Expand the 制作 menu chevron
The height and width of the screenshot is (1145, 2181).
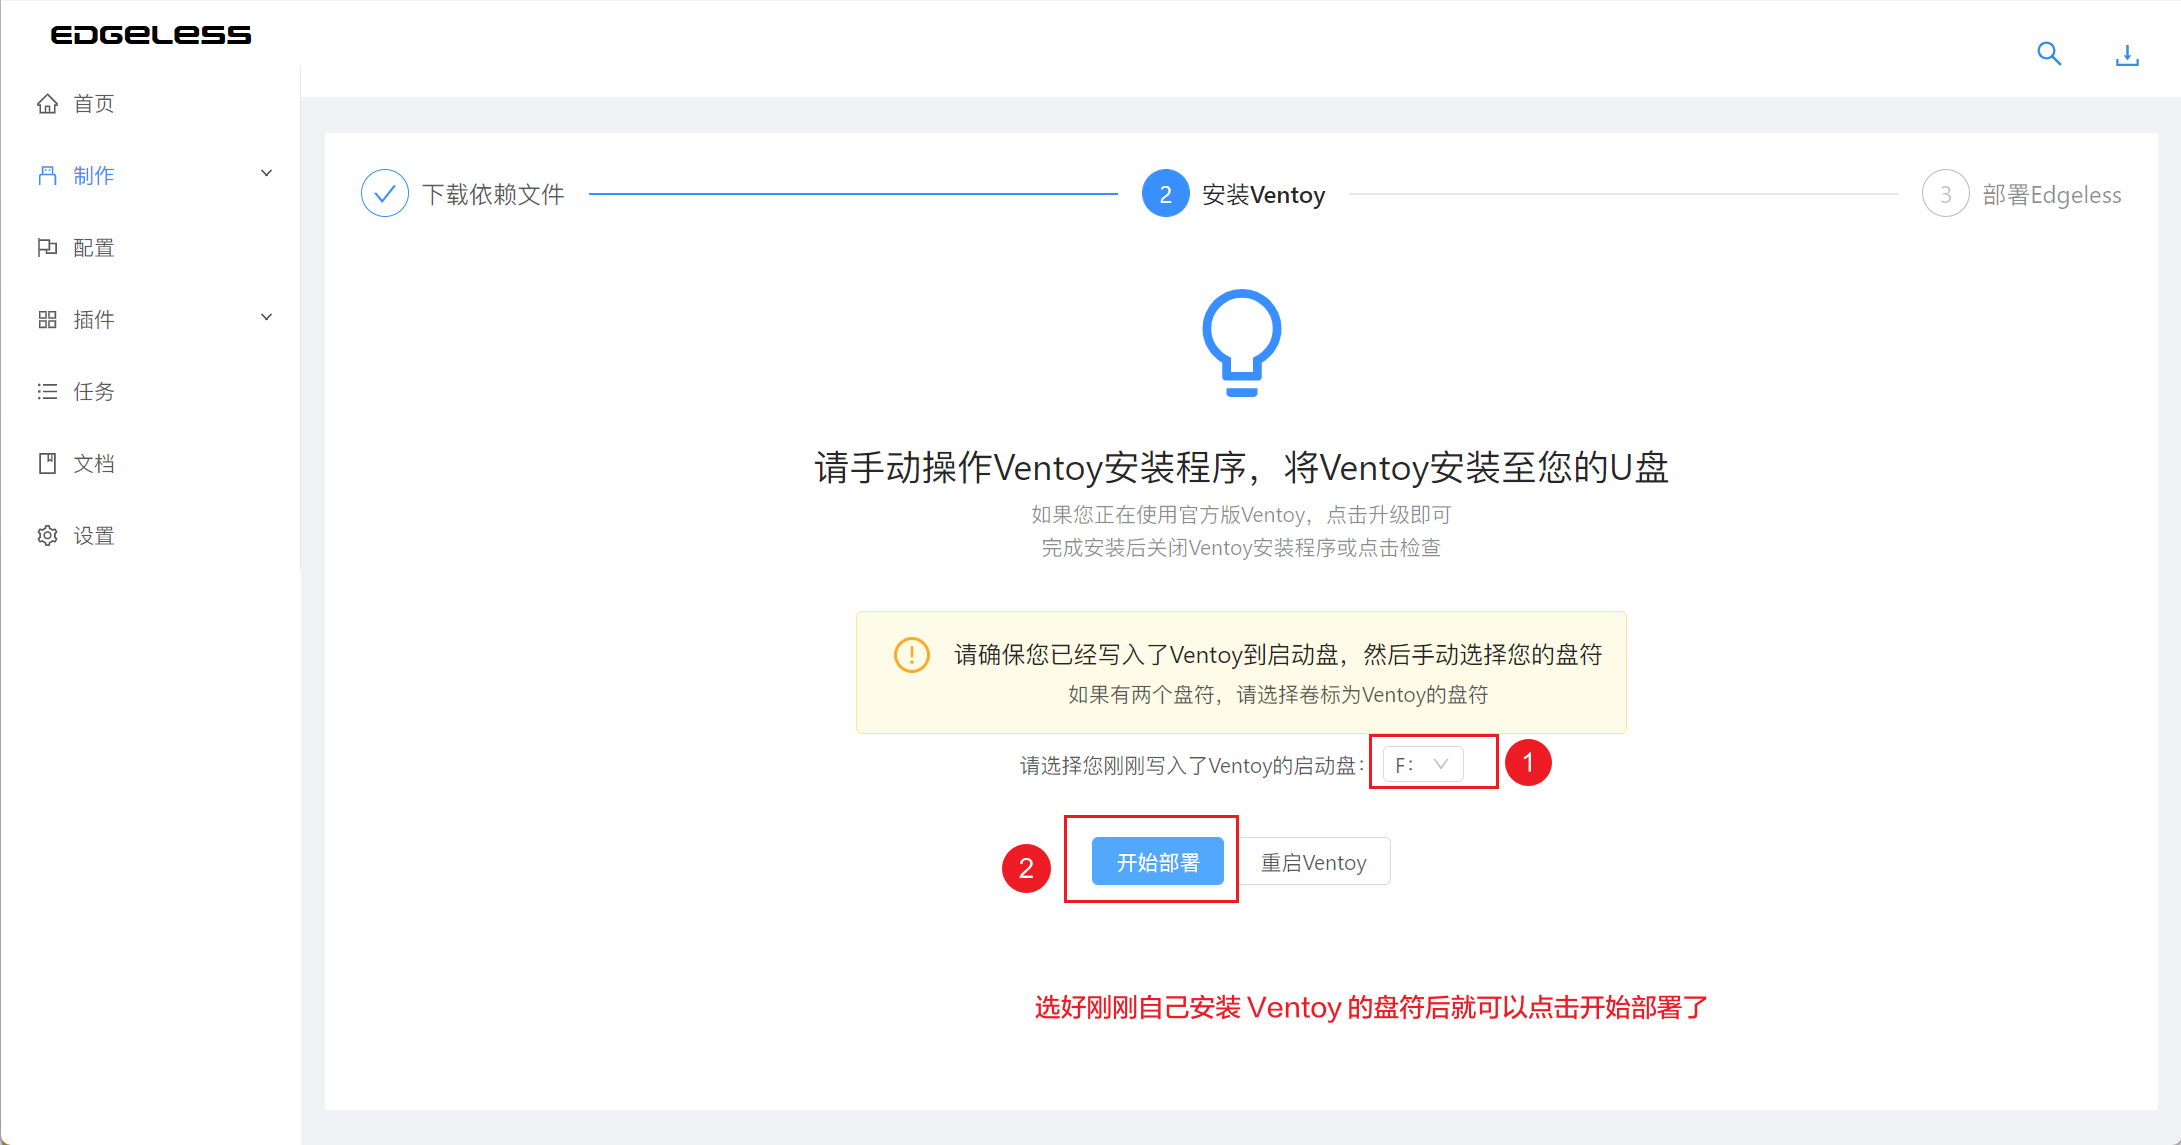[x=267, y=173]
